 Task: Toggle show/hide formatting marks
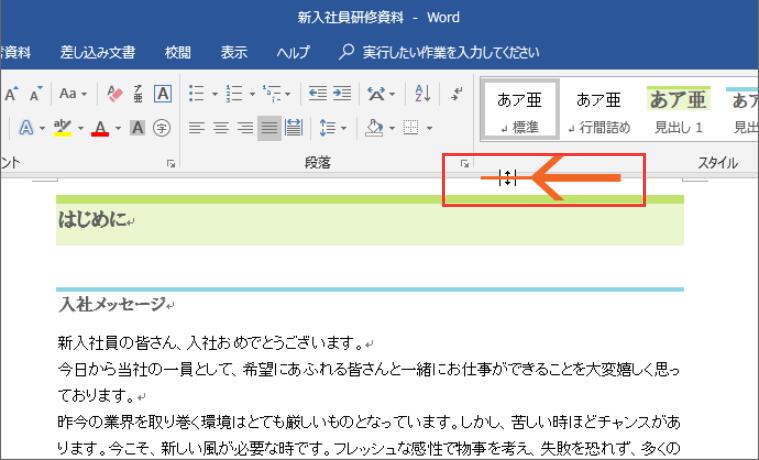pyautogui.click(x=456, y=93)
